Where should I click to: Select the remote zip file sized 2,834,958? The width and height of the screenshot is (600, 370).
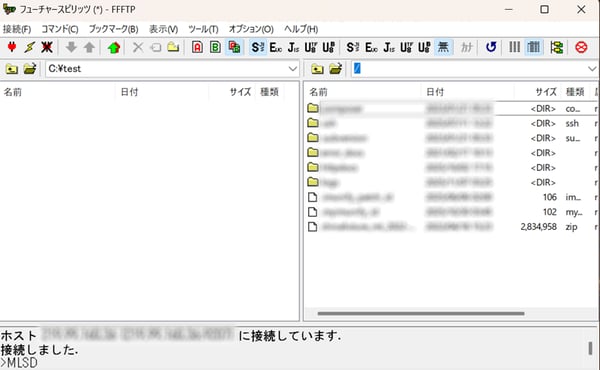pyautogui.click(x=451, y=227)
